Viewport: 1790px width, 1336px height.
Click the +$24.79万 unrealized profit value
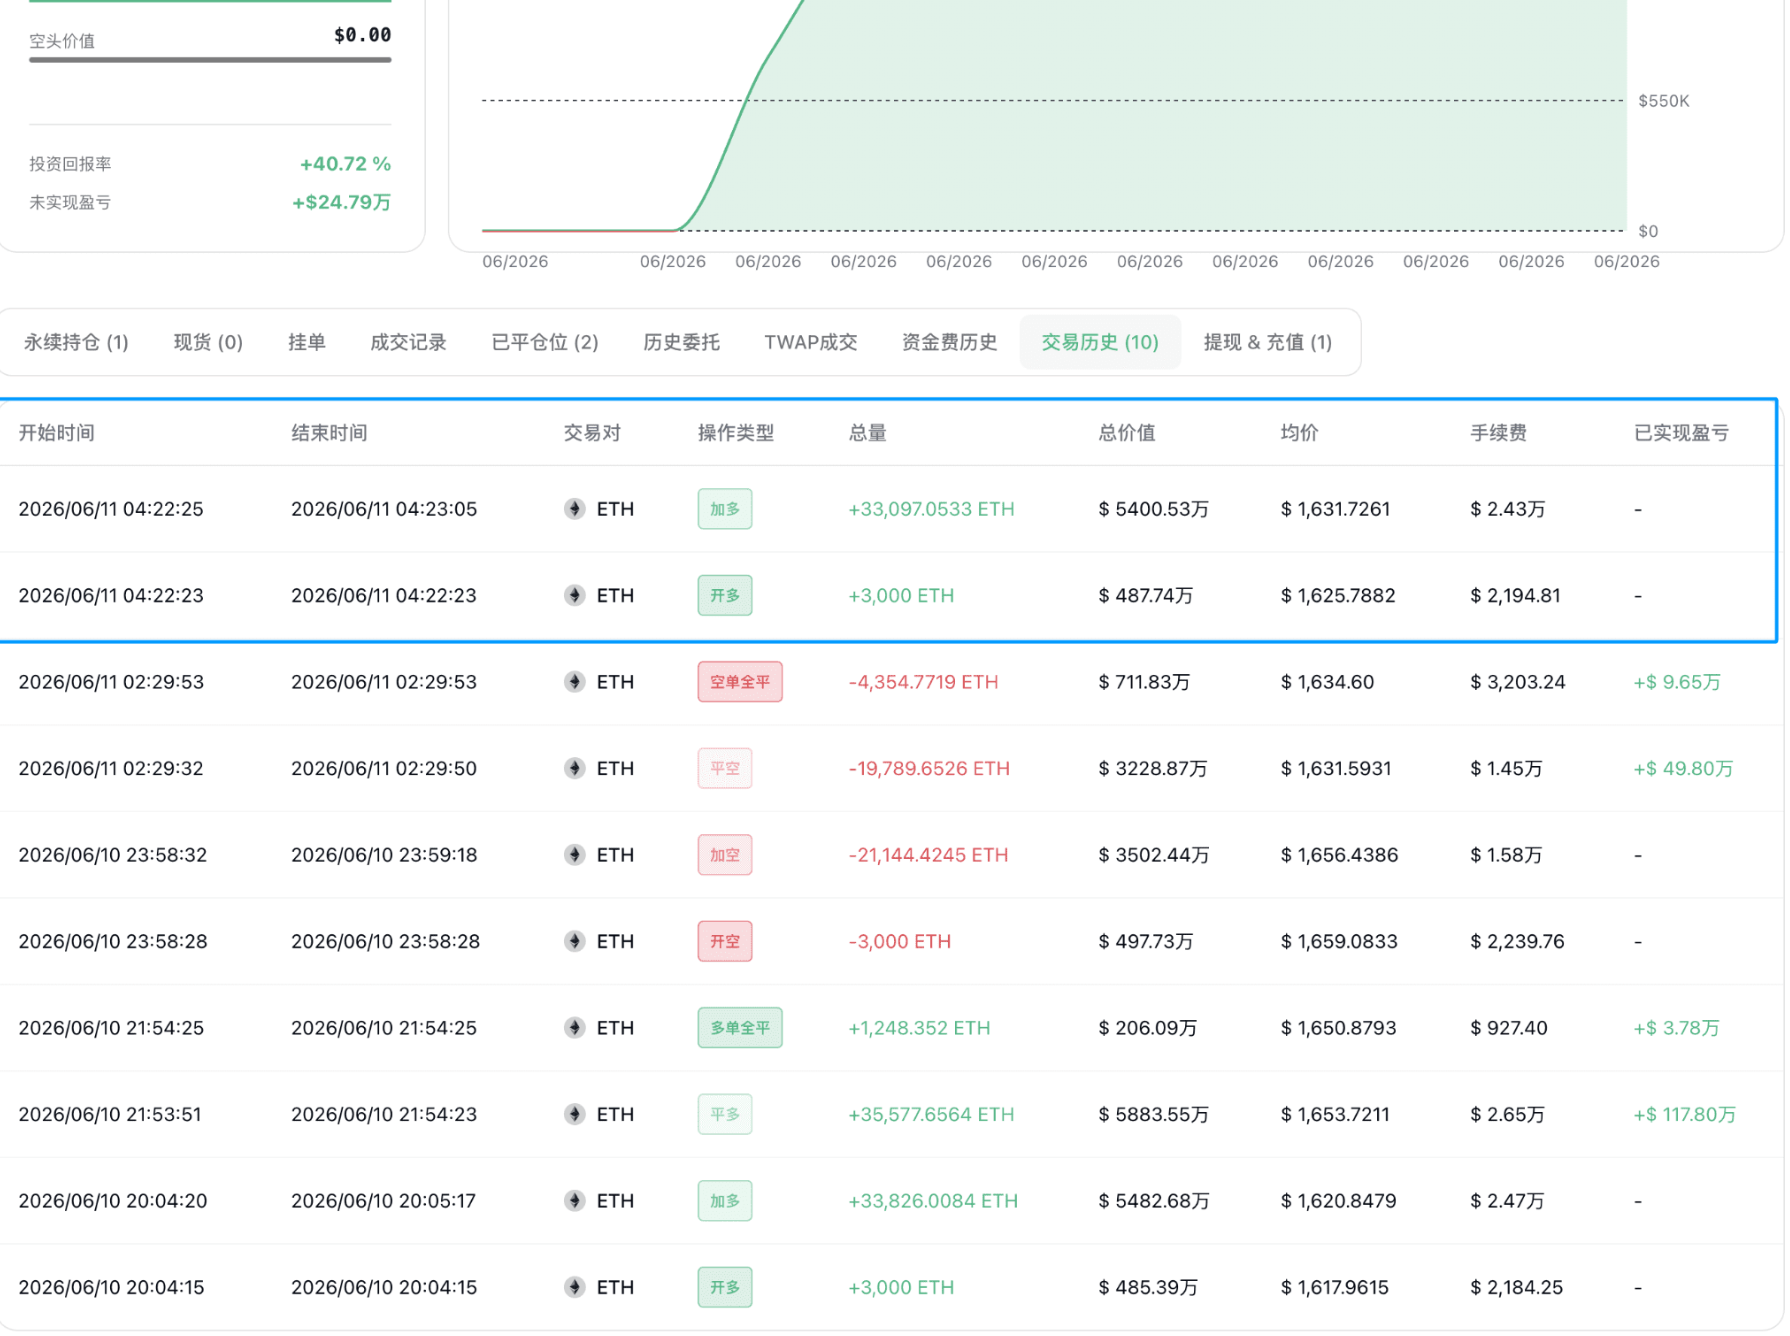click(341, 202)
